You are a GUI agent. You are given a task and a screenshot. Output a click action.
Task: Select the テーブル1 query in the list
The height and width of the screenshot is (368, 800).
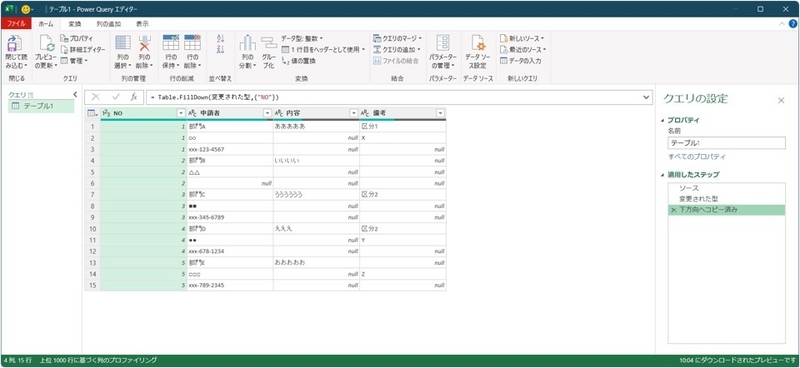click(42, 106)
